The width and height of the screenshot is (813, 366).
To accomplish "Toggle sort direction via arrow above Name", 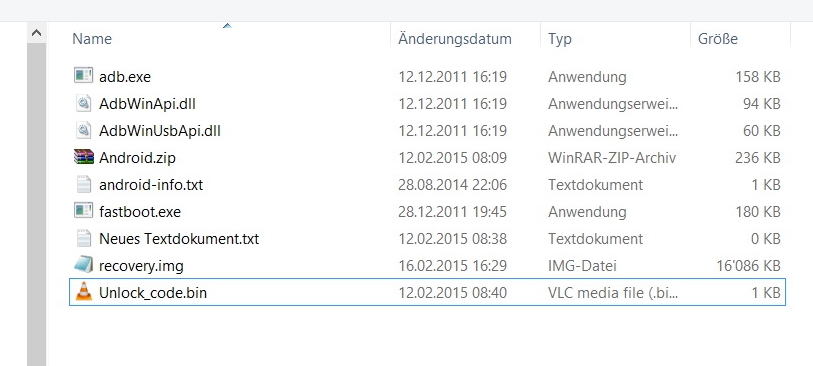I will (227, 25).
